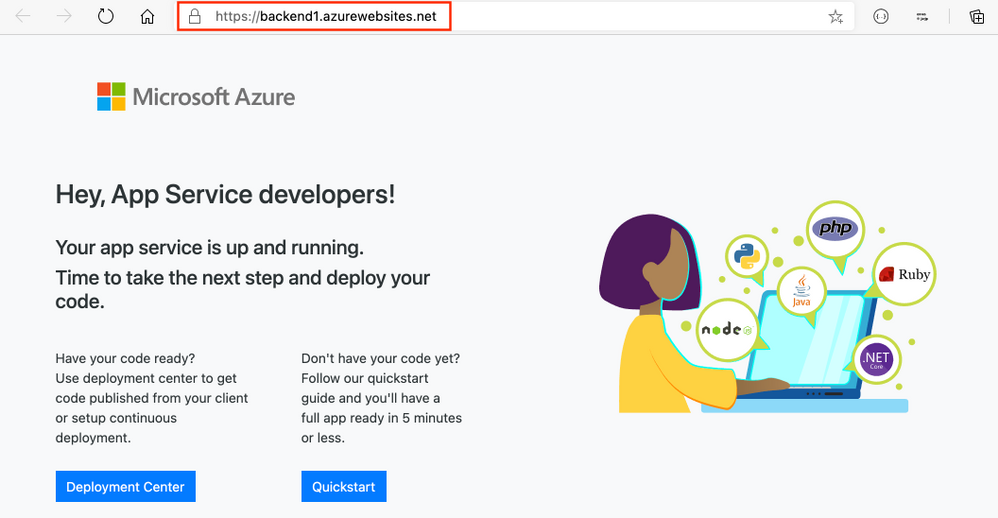Image resolution: width=998 pixels, height=518 pixels.
Task: Open the Quickstart guide button
Action: pyautogui.click(x=344, y=487)
